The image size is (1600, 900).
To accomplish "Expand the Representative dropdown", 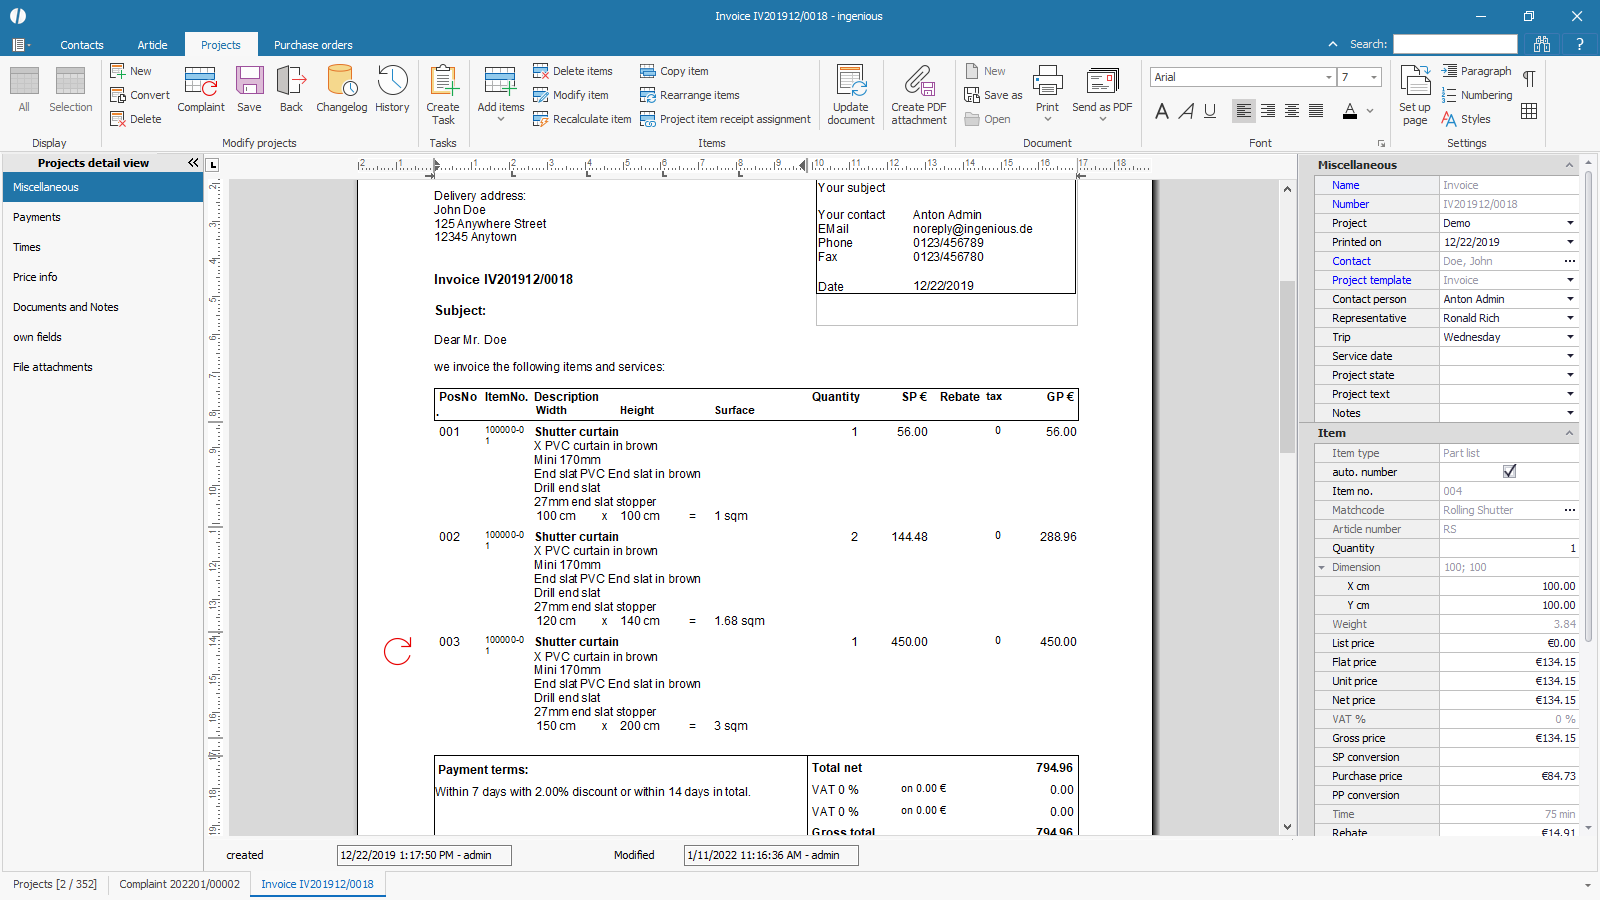I will coord(1570,318).
